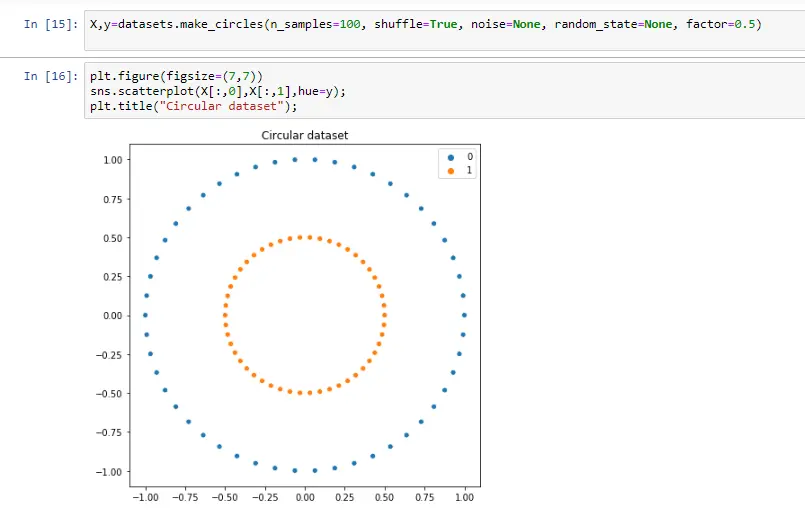Click the sns.scatterplot code line

(x=218, y=91)
